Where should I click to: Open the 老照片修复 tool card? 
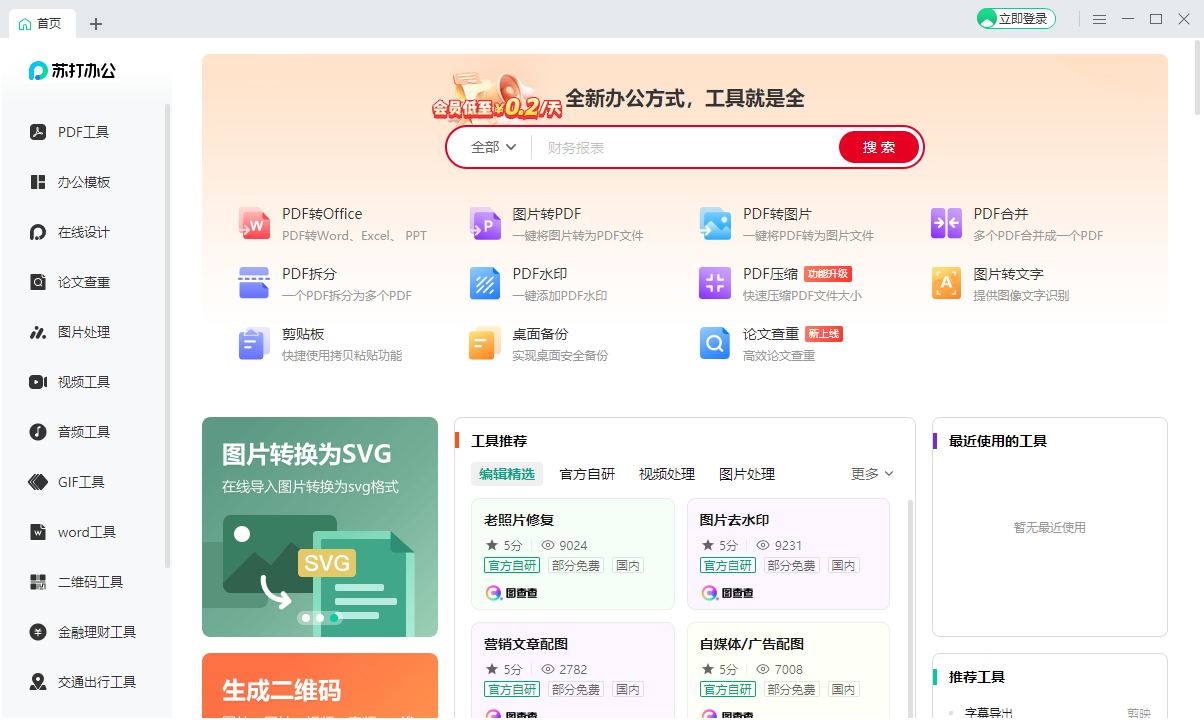click(573, 554)
